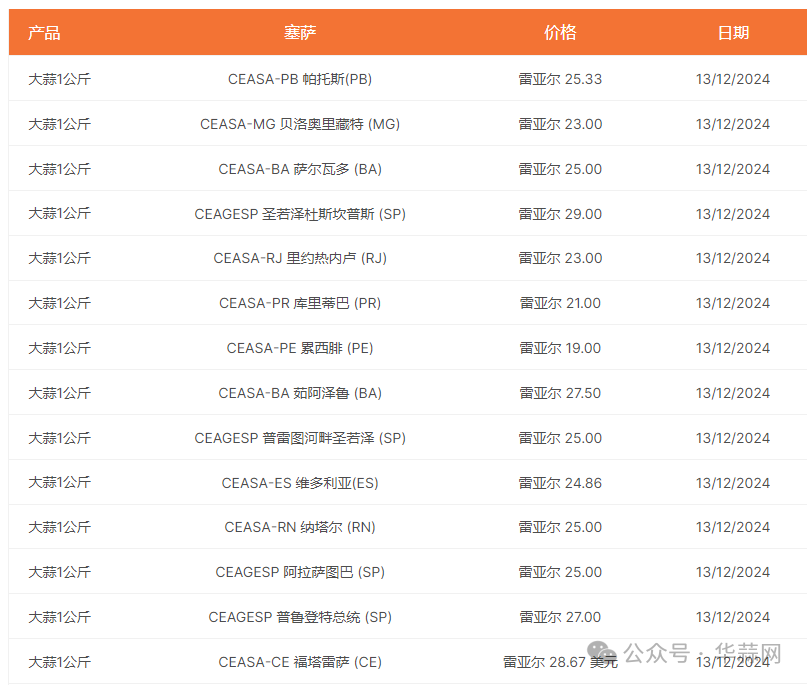Click 大蒜1公斤 in the CEASA-CE row
The height and width of the screenshot is (685, 807).
pyautogui.click(x=60, y=662)
